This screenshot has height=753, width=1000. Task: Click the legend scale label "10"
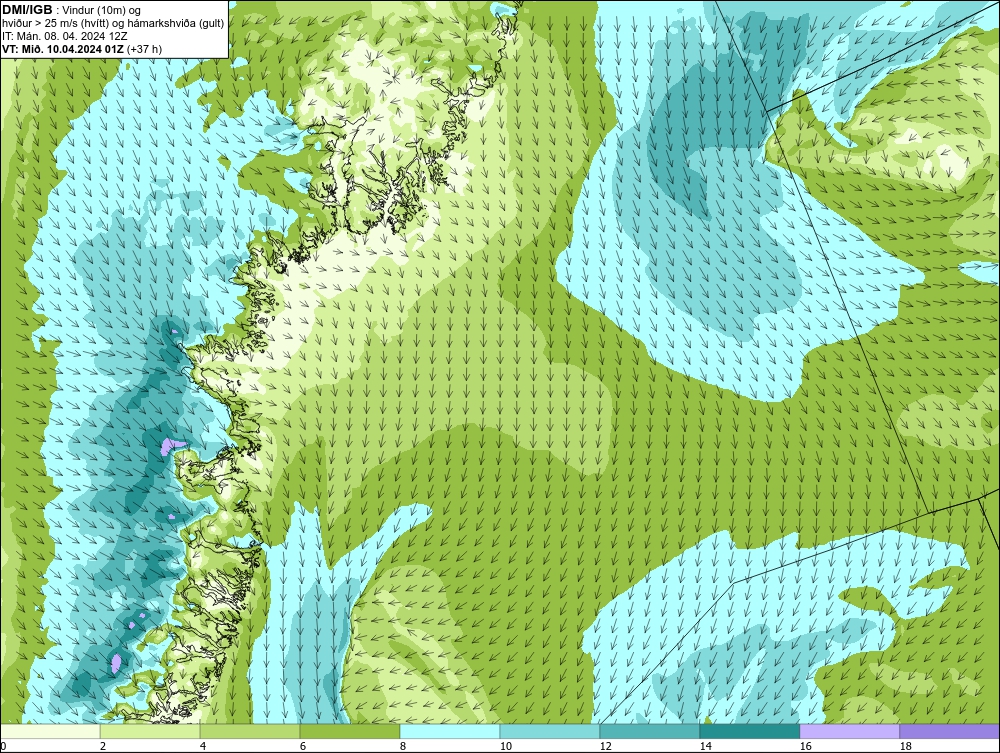(505, 746)
